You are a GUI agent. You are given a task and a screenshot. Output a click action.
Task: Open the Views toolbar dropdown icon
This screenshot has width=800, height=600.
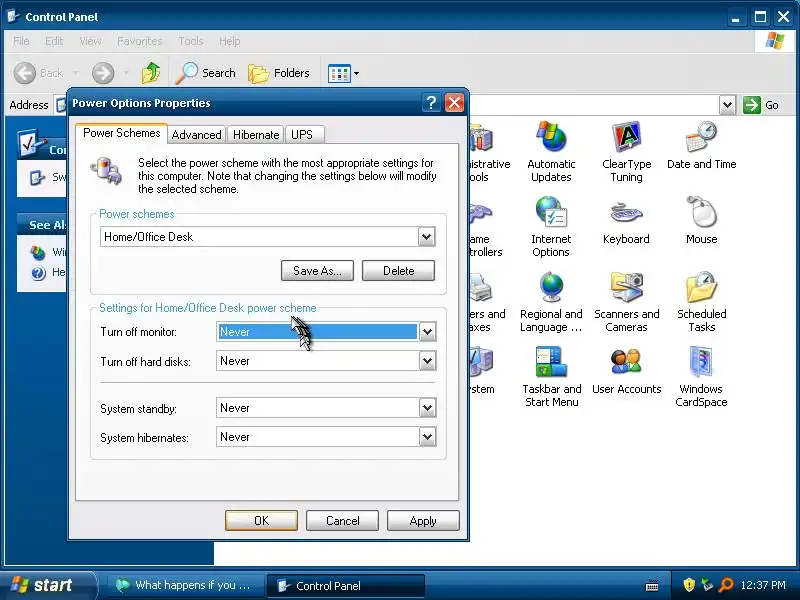(x=343, y=73)
